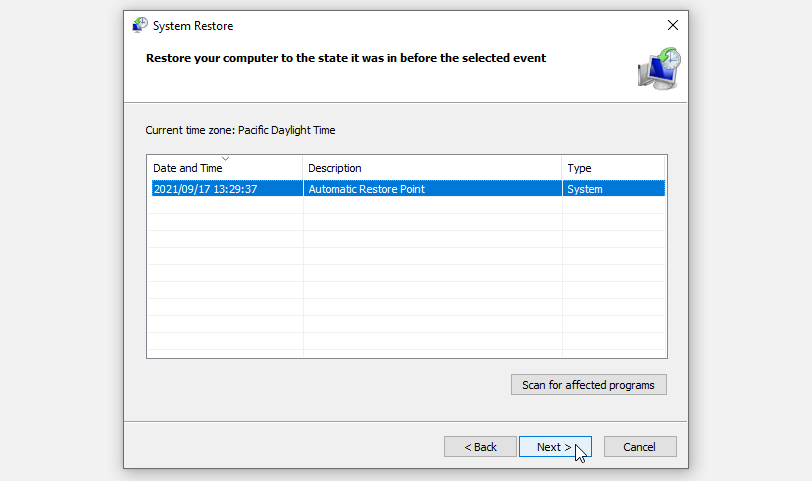Viewport: 812px width, 481px height.
Task: Click the bold restore instruction heading
Action: pyautogui.click(x=346, y=59)
